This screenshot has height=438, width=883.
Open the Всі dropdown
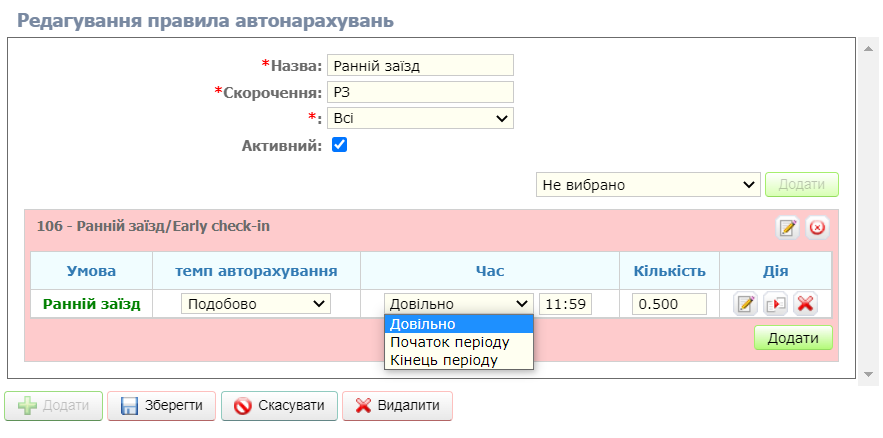420,119
